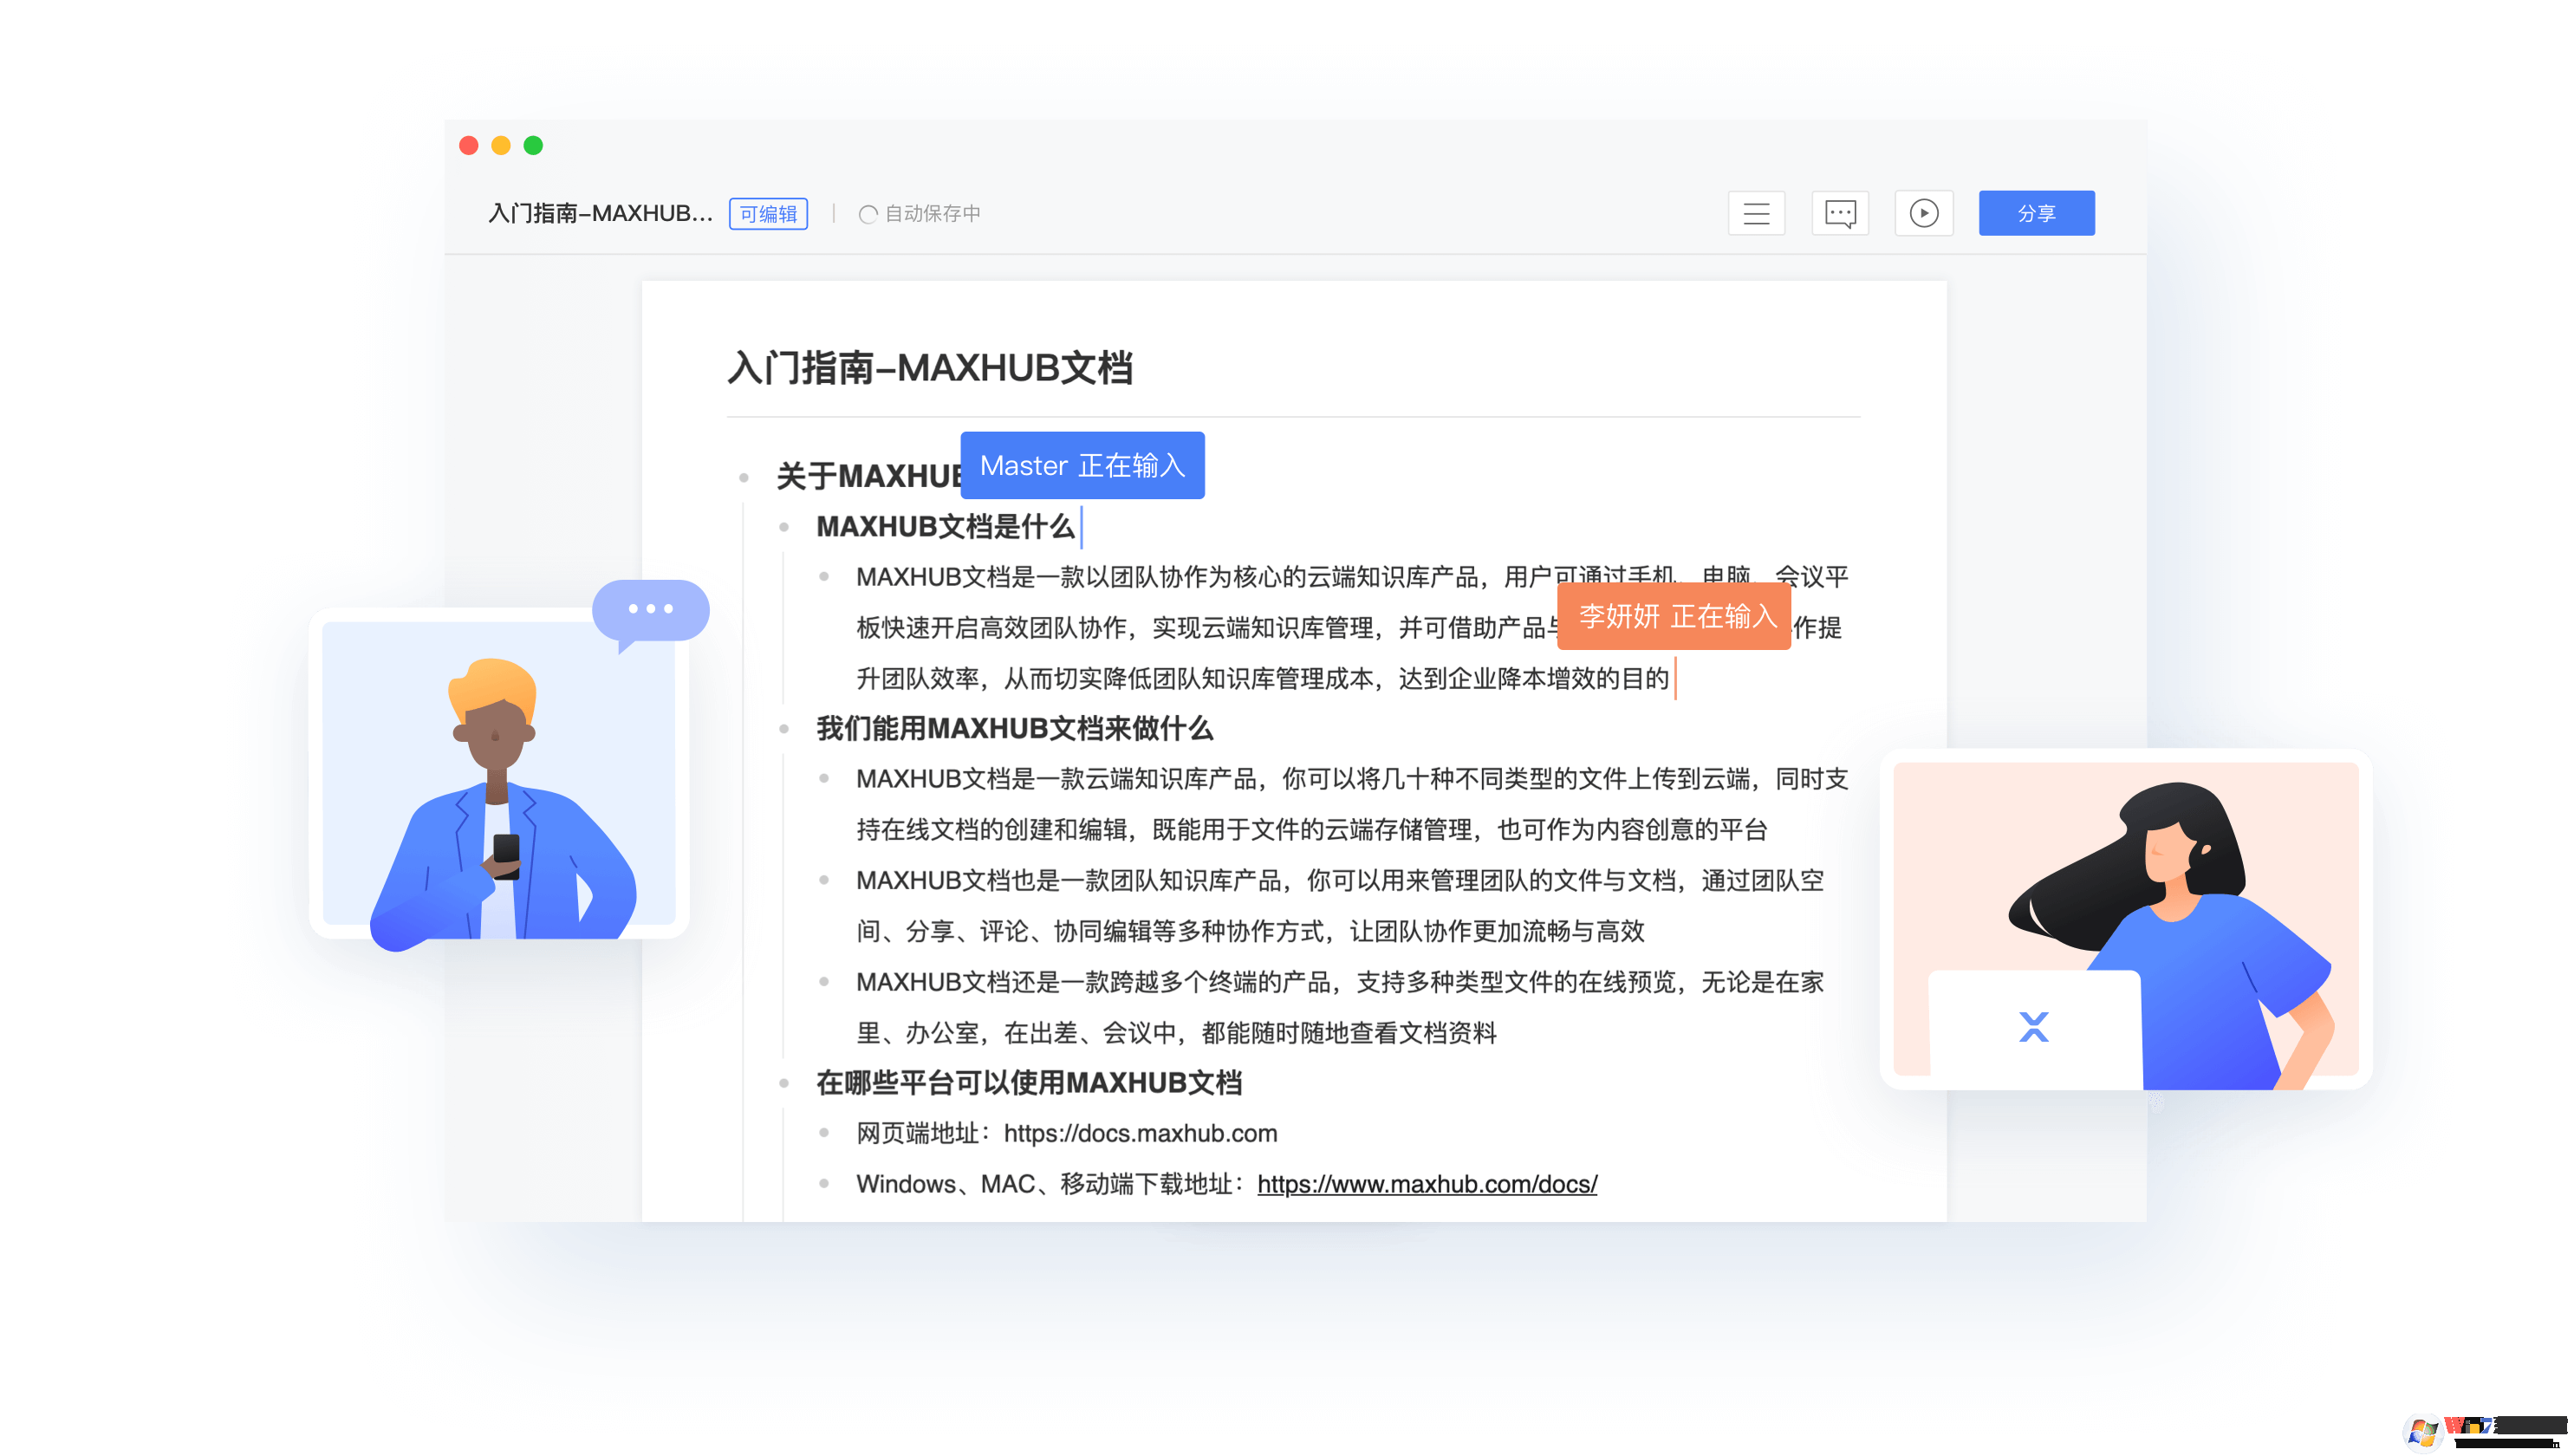Expand the truncated document title 入门指南-MAXHUB...

click(x=600, y=213)
